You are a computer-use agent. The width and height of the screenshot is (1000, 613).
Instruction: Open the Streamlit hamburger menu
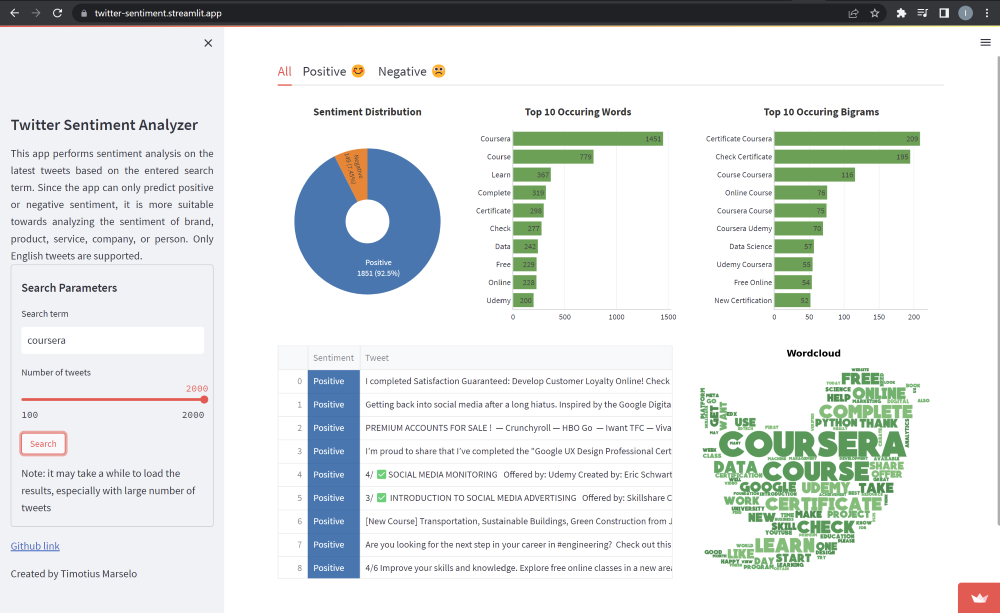[x=985, y=43]
